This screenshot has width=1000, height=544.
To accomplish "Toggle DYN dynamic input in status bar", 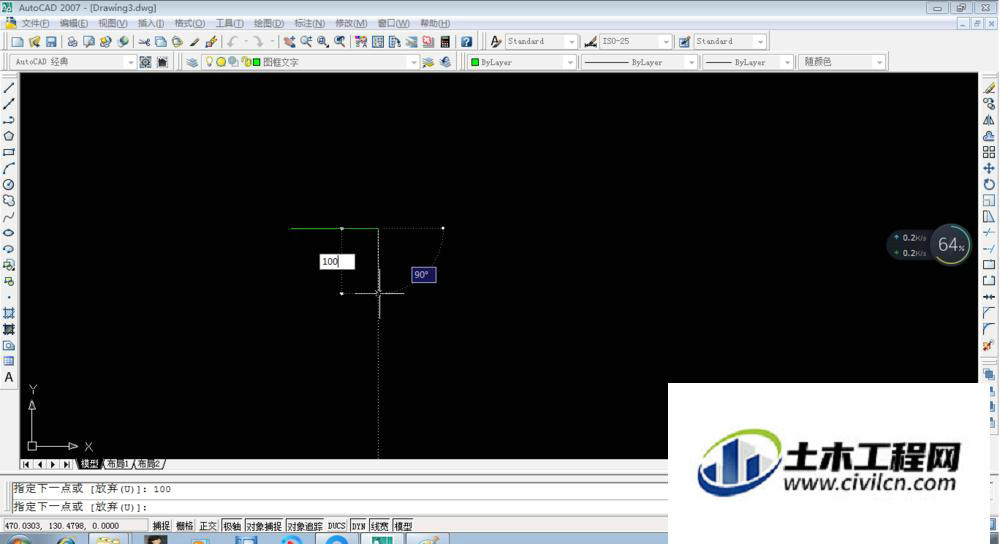I will pos(358,526).
